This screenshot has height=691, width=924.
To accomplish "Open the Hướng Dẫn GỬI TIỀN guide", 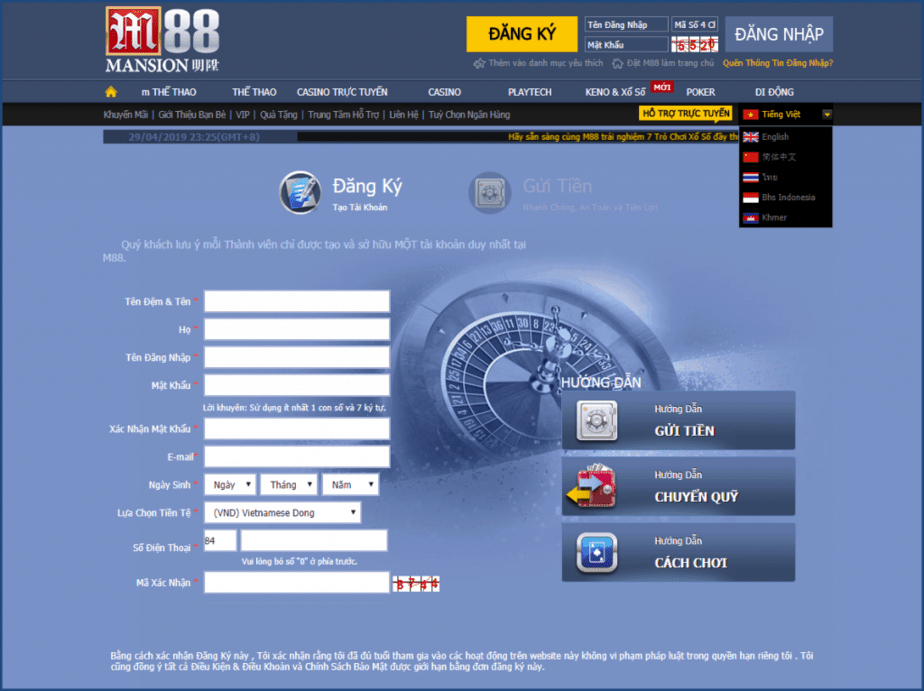I will (x=678, y=421).
